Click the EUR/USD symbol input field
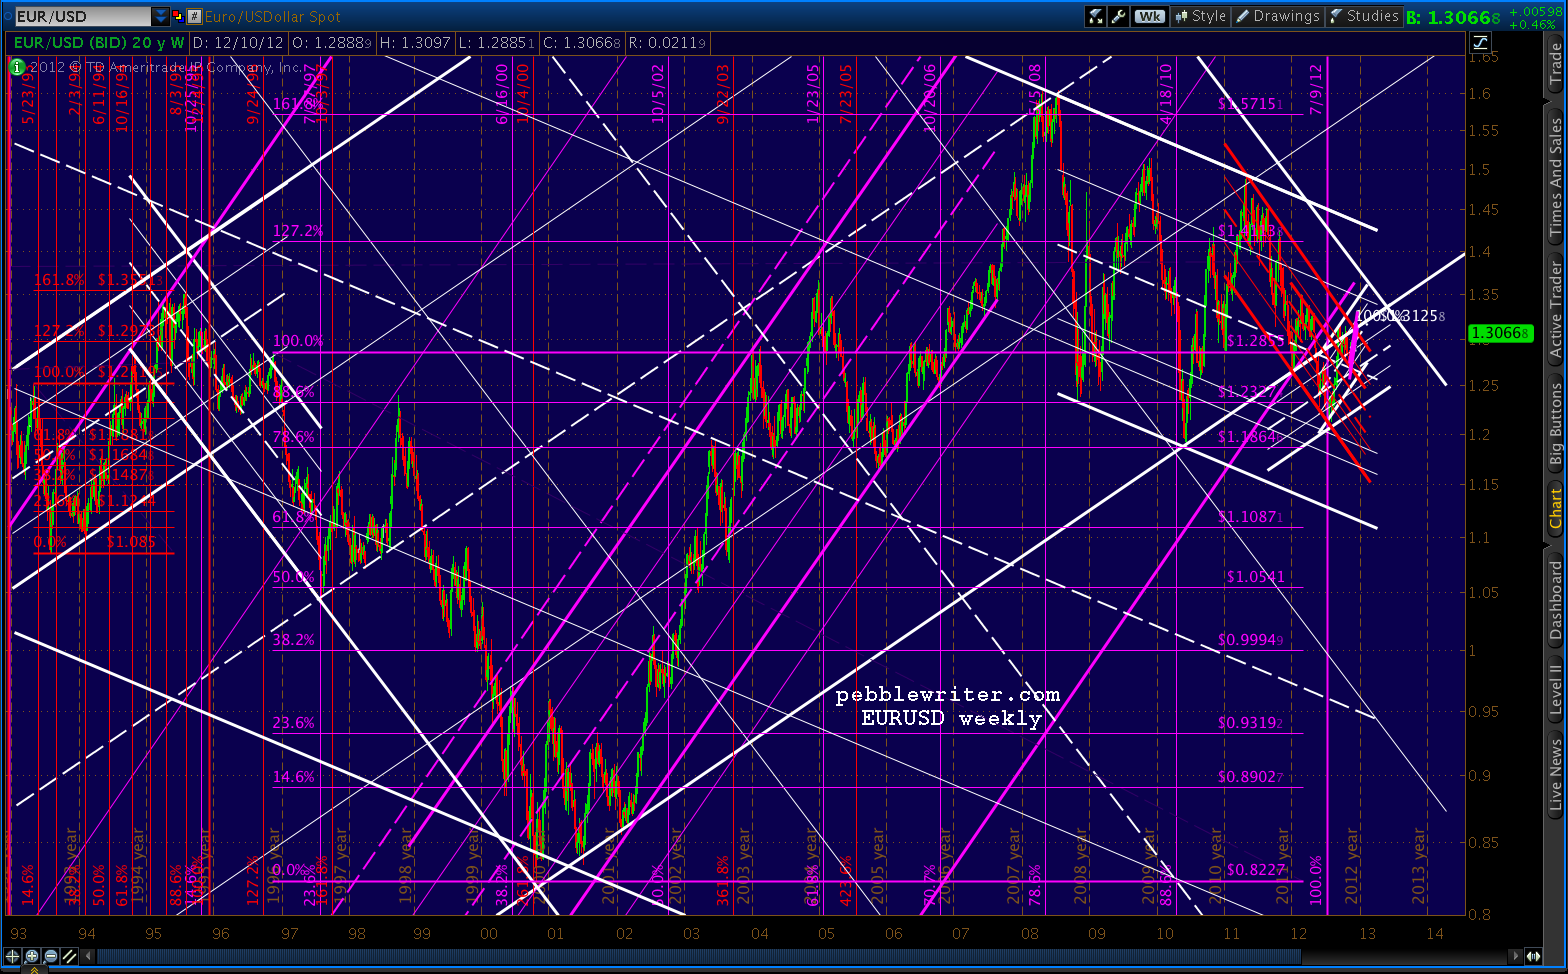The image size is (1568, 974). click(x=83, y=17)
